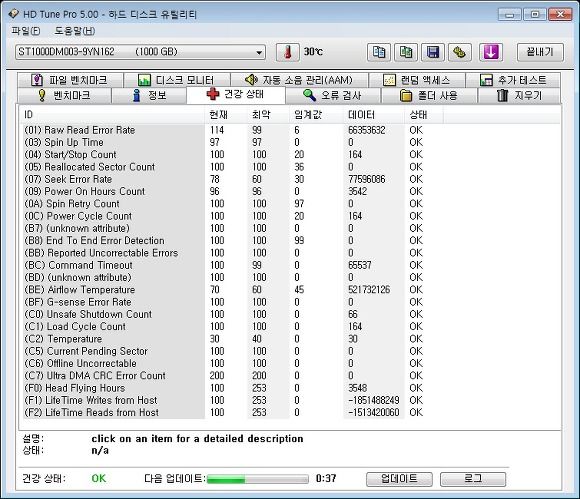Switch to the 자동 소음 관리(AAM) tab
This screenshot has width=580, height=499.
(x=299, y=80)
